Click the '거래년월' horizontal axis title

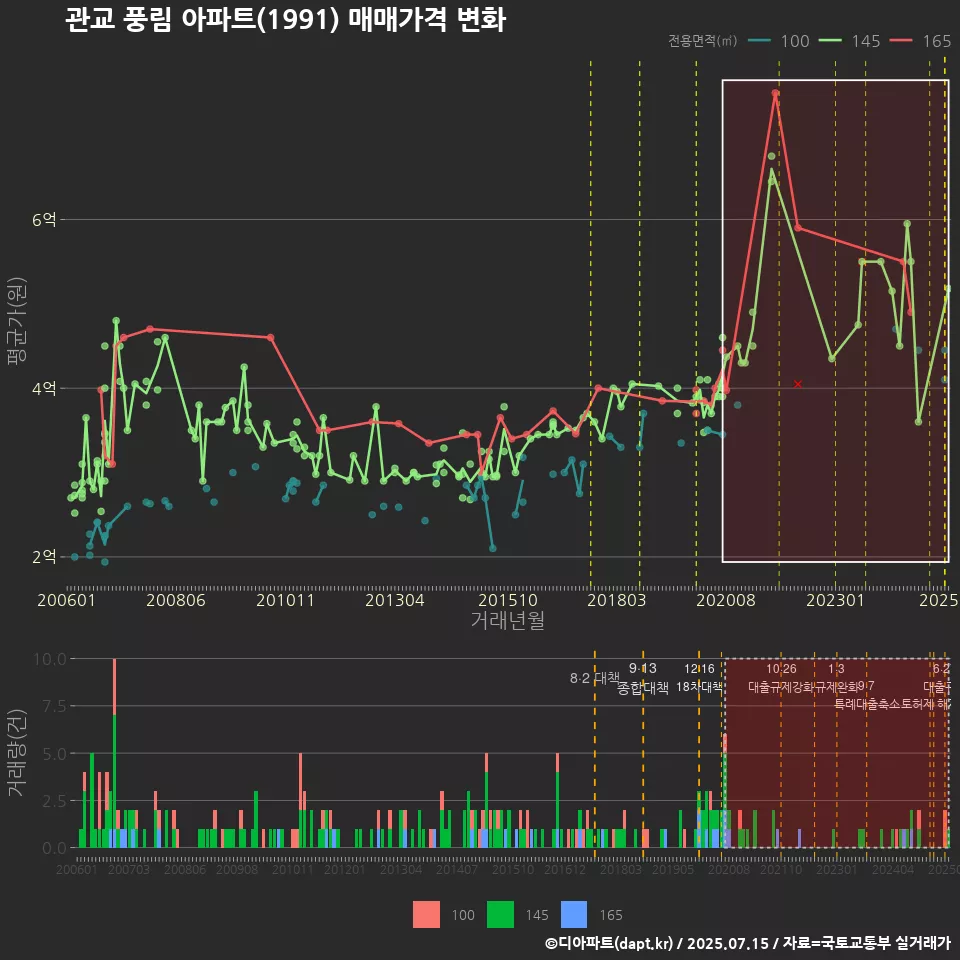508,620
